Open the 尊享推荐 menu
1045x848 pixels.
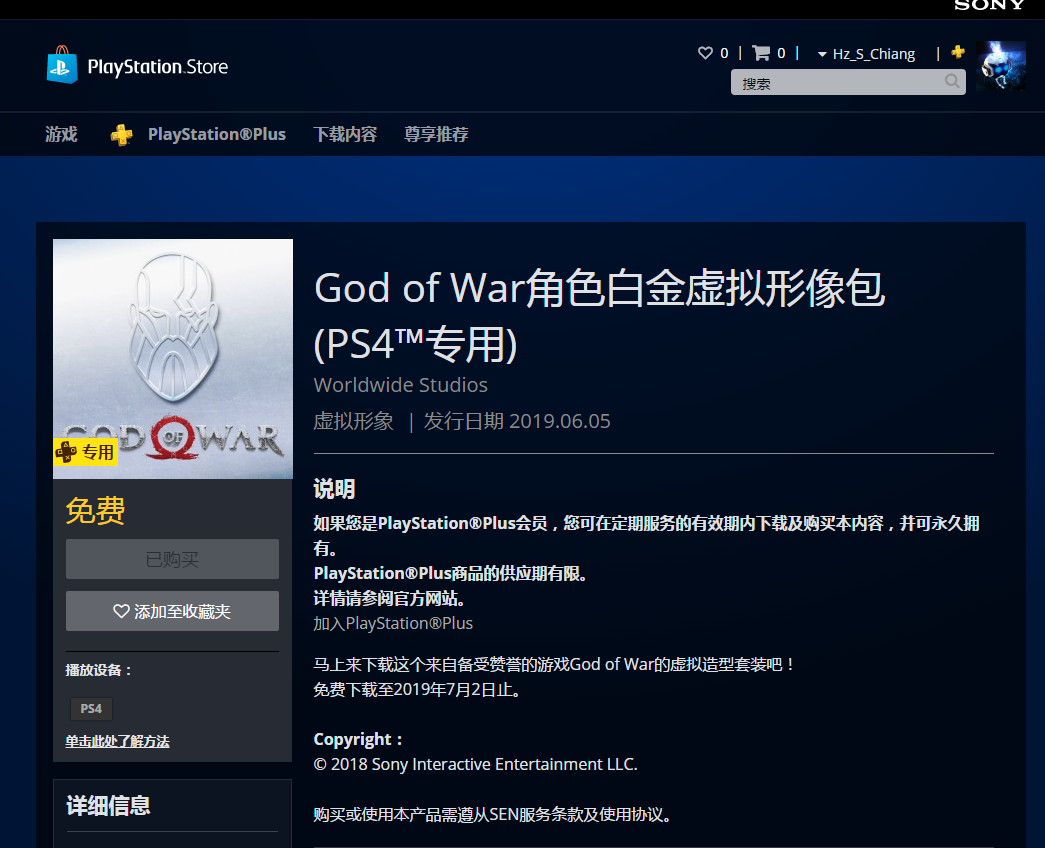click(x=436, y=134)
